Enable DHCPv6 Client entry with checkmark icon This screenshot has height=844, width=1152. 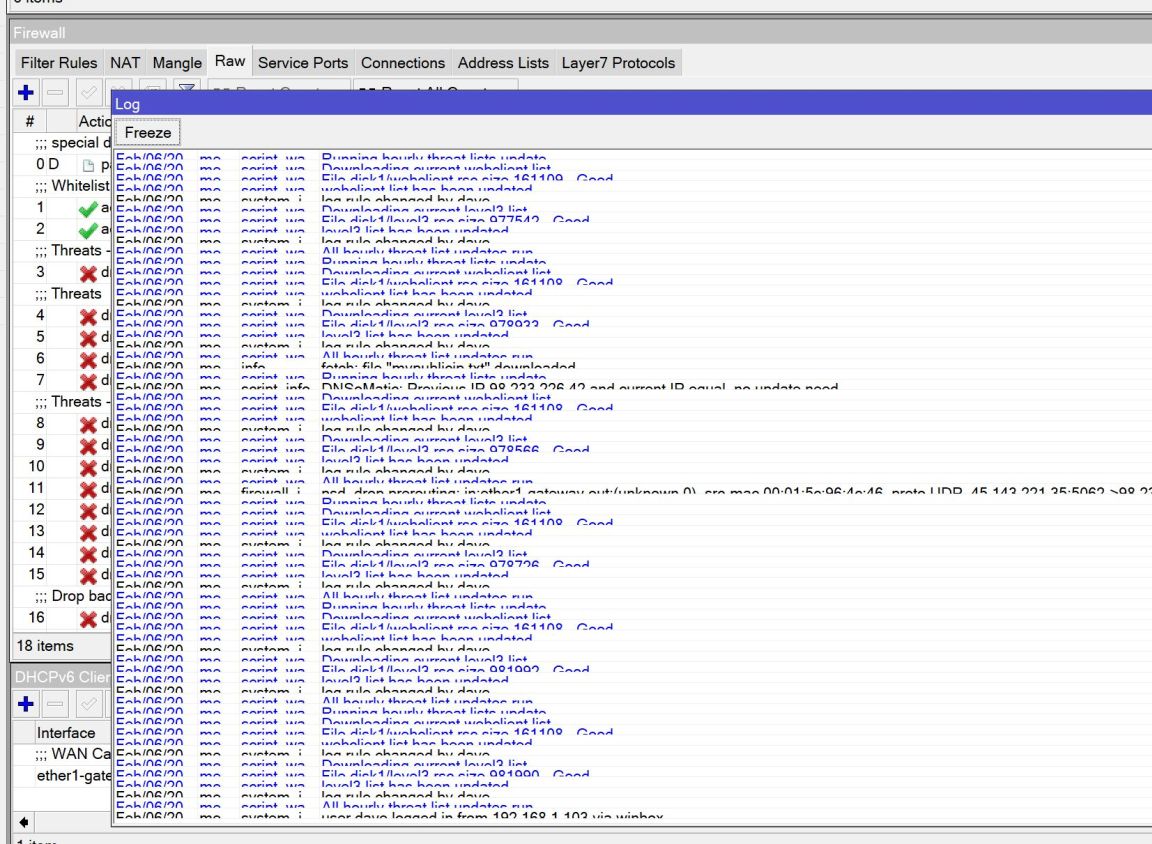tap(88, 704)
